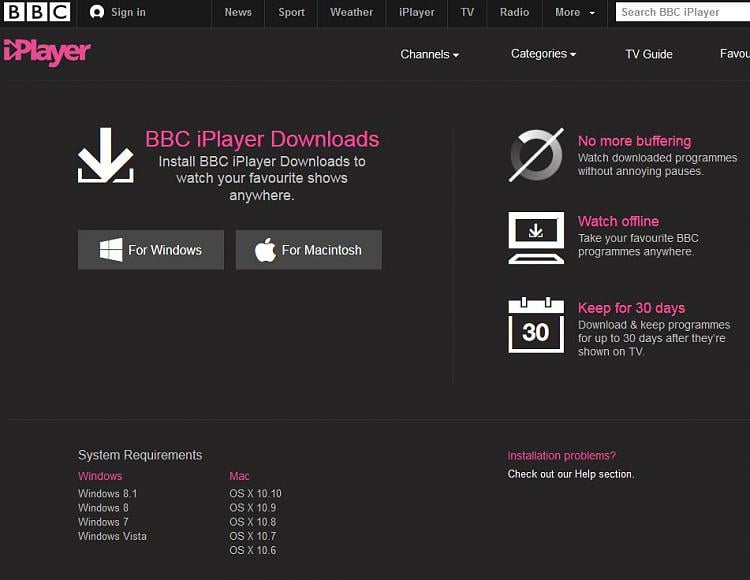Click the pink Mac requirements heading
750x580 pixels.
tap(239, 476)
